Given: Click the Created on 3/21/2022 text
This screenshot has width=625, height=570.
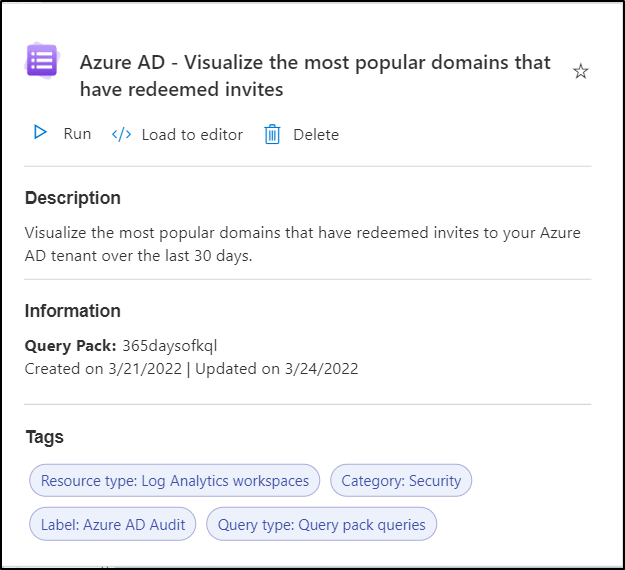Looking at the screenshot, I should click(103, 369).
